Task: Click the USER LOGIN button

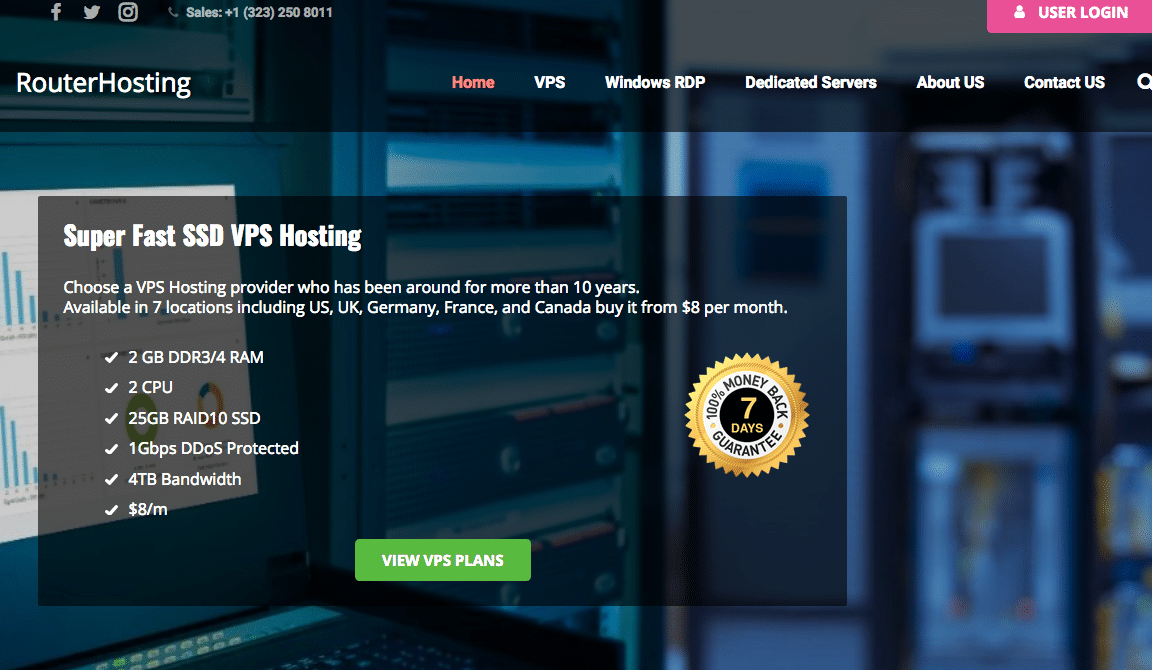Action: [1069, 14]
